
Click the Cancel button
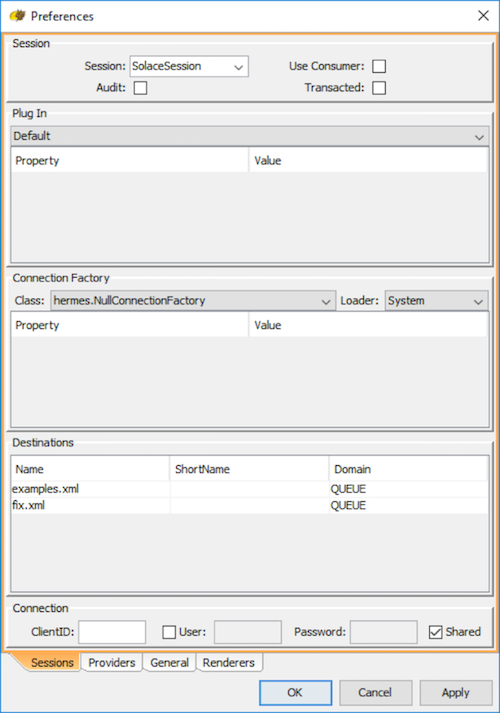coord(375,693)
